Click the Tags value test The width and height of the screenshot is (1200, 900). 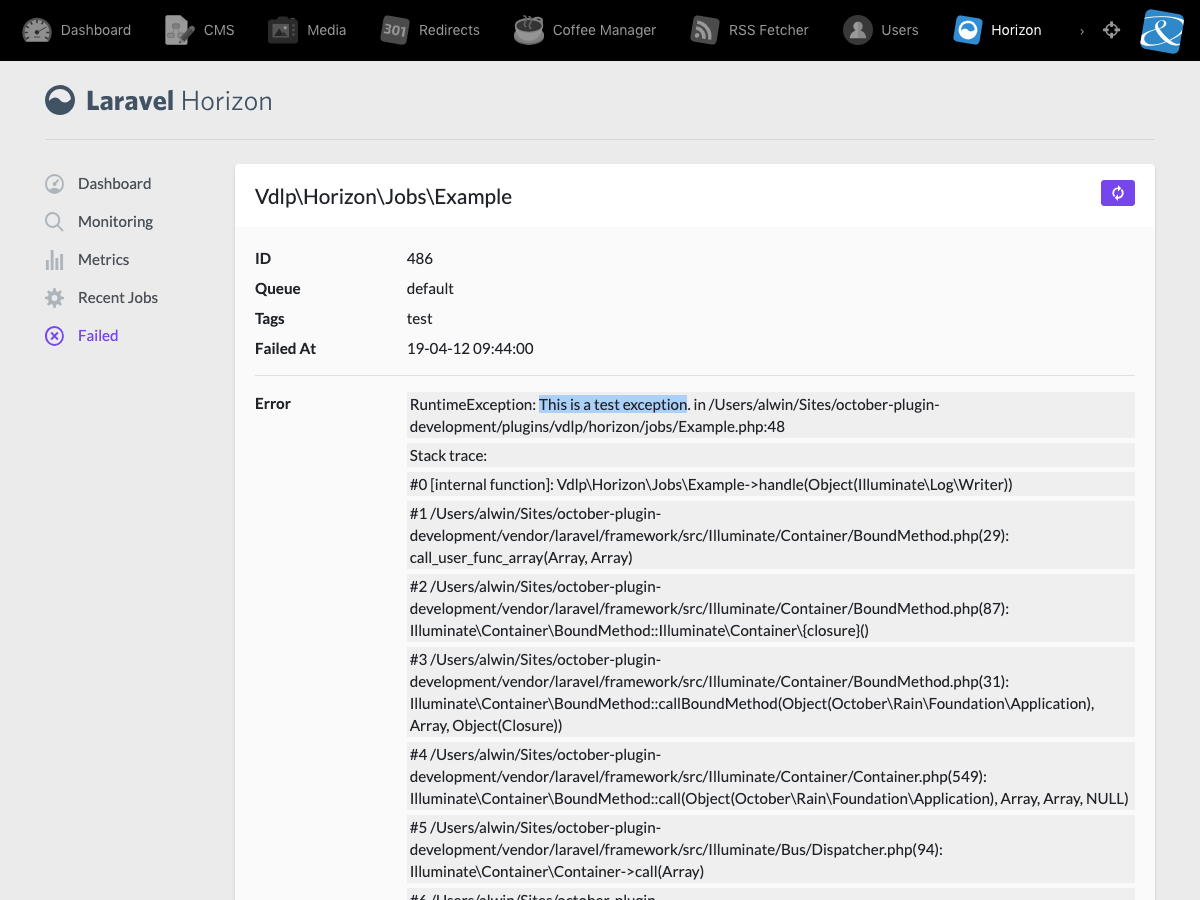pos(420,319)
